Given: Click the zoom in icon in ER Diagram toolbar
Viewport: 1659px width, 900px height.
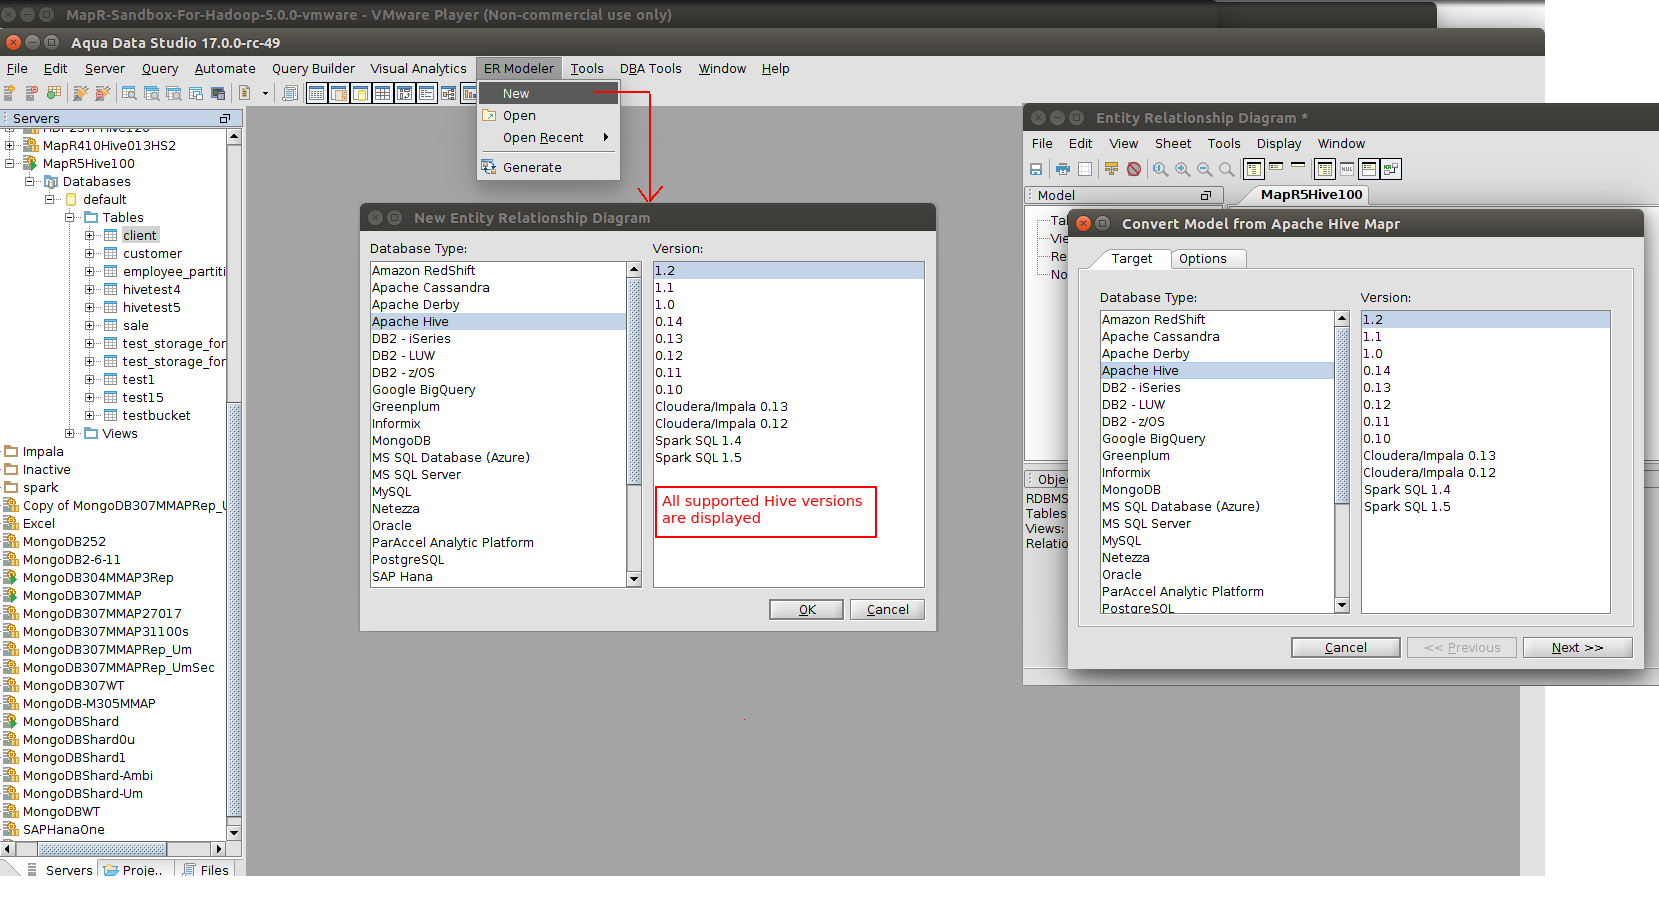Looking at the screenshot, I should [1182, 169].
